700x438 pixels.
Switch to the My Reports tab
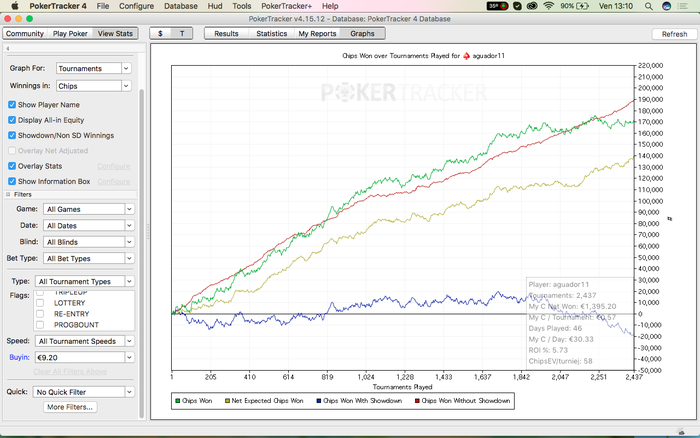point(317,33)
